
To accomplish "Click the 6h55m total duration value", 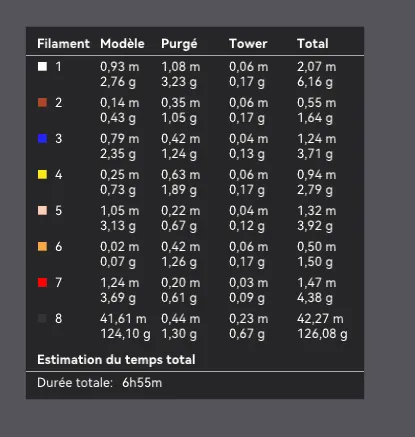I will (x=142, y=383).
